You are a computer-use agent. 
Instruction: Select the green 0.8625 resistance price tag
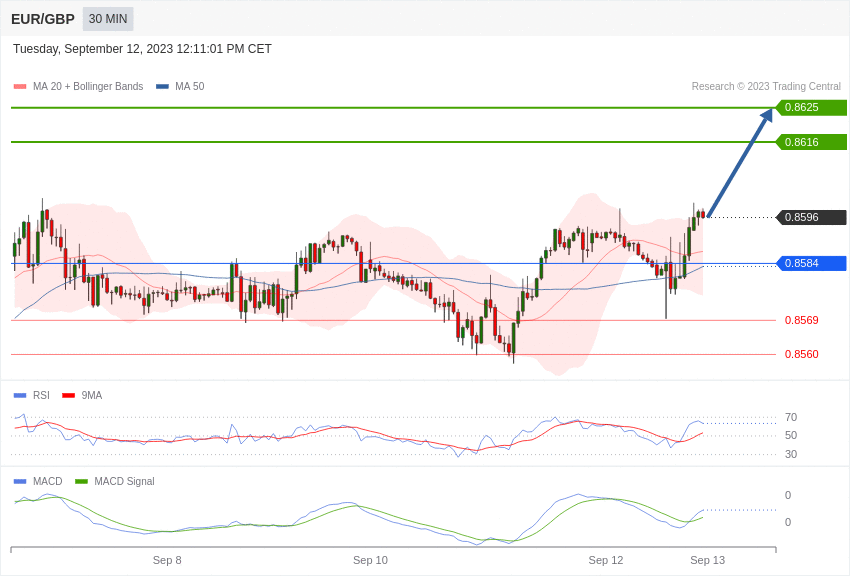click(811, 107)
